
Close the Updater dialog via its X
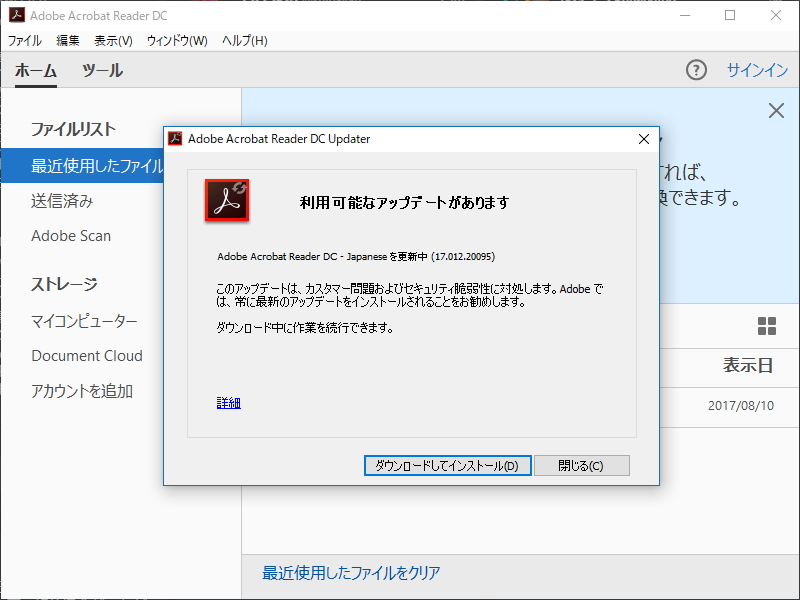(x=643, y=139)
